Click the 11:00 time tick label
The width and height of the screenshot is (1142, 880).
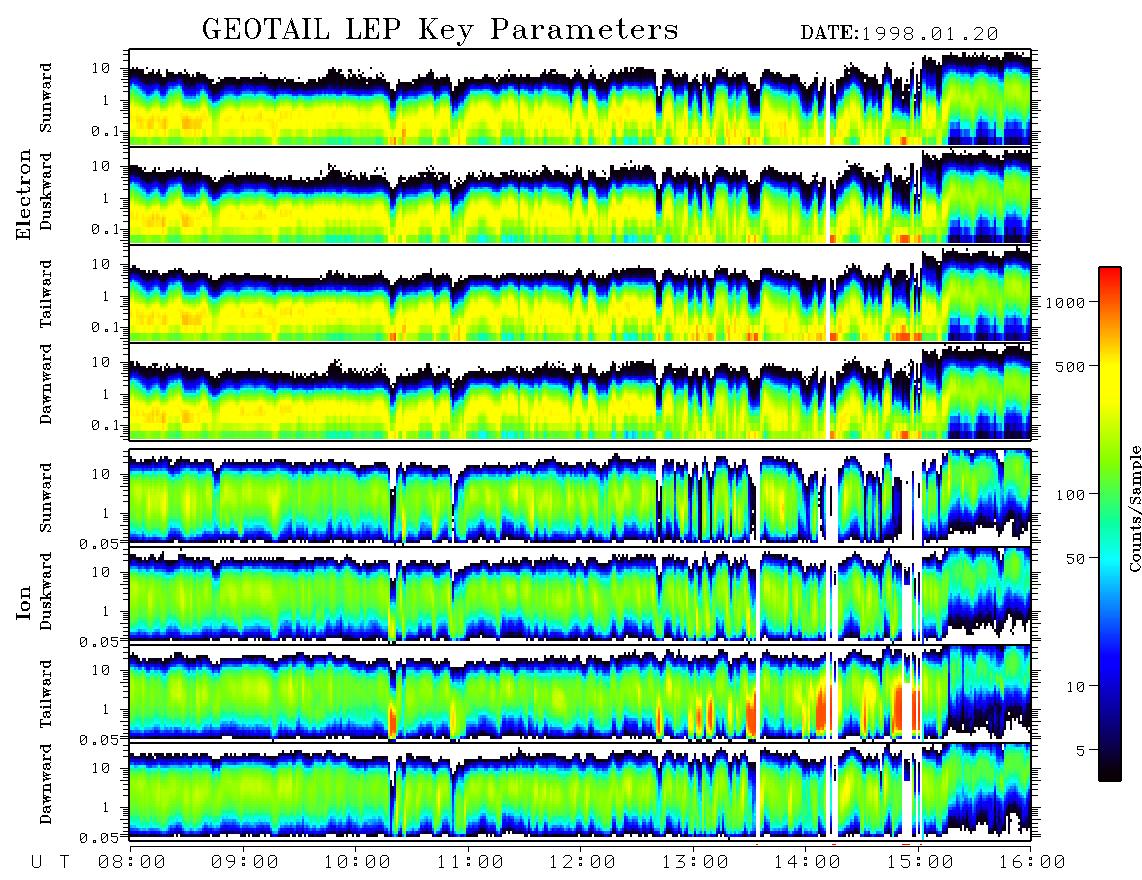(470, 863)
